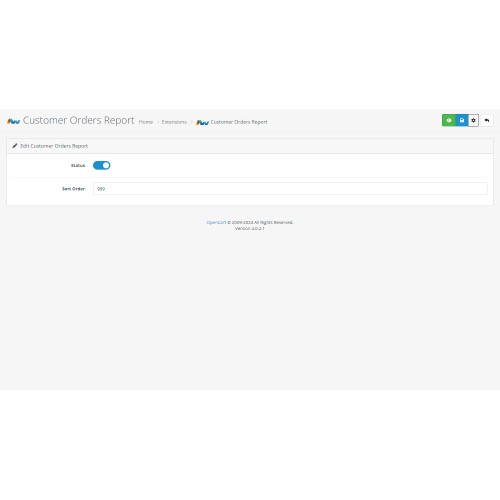Save settings with the blue floppy-disk button
This screenshot has height=500, width=500.
[x=462, y=120]
